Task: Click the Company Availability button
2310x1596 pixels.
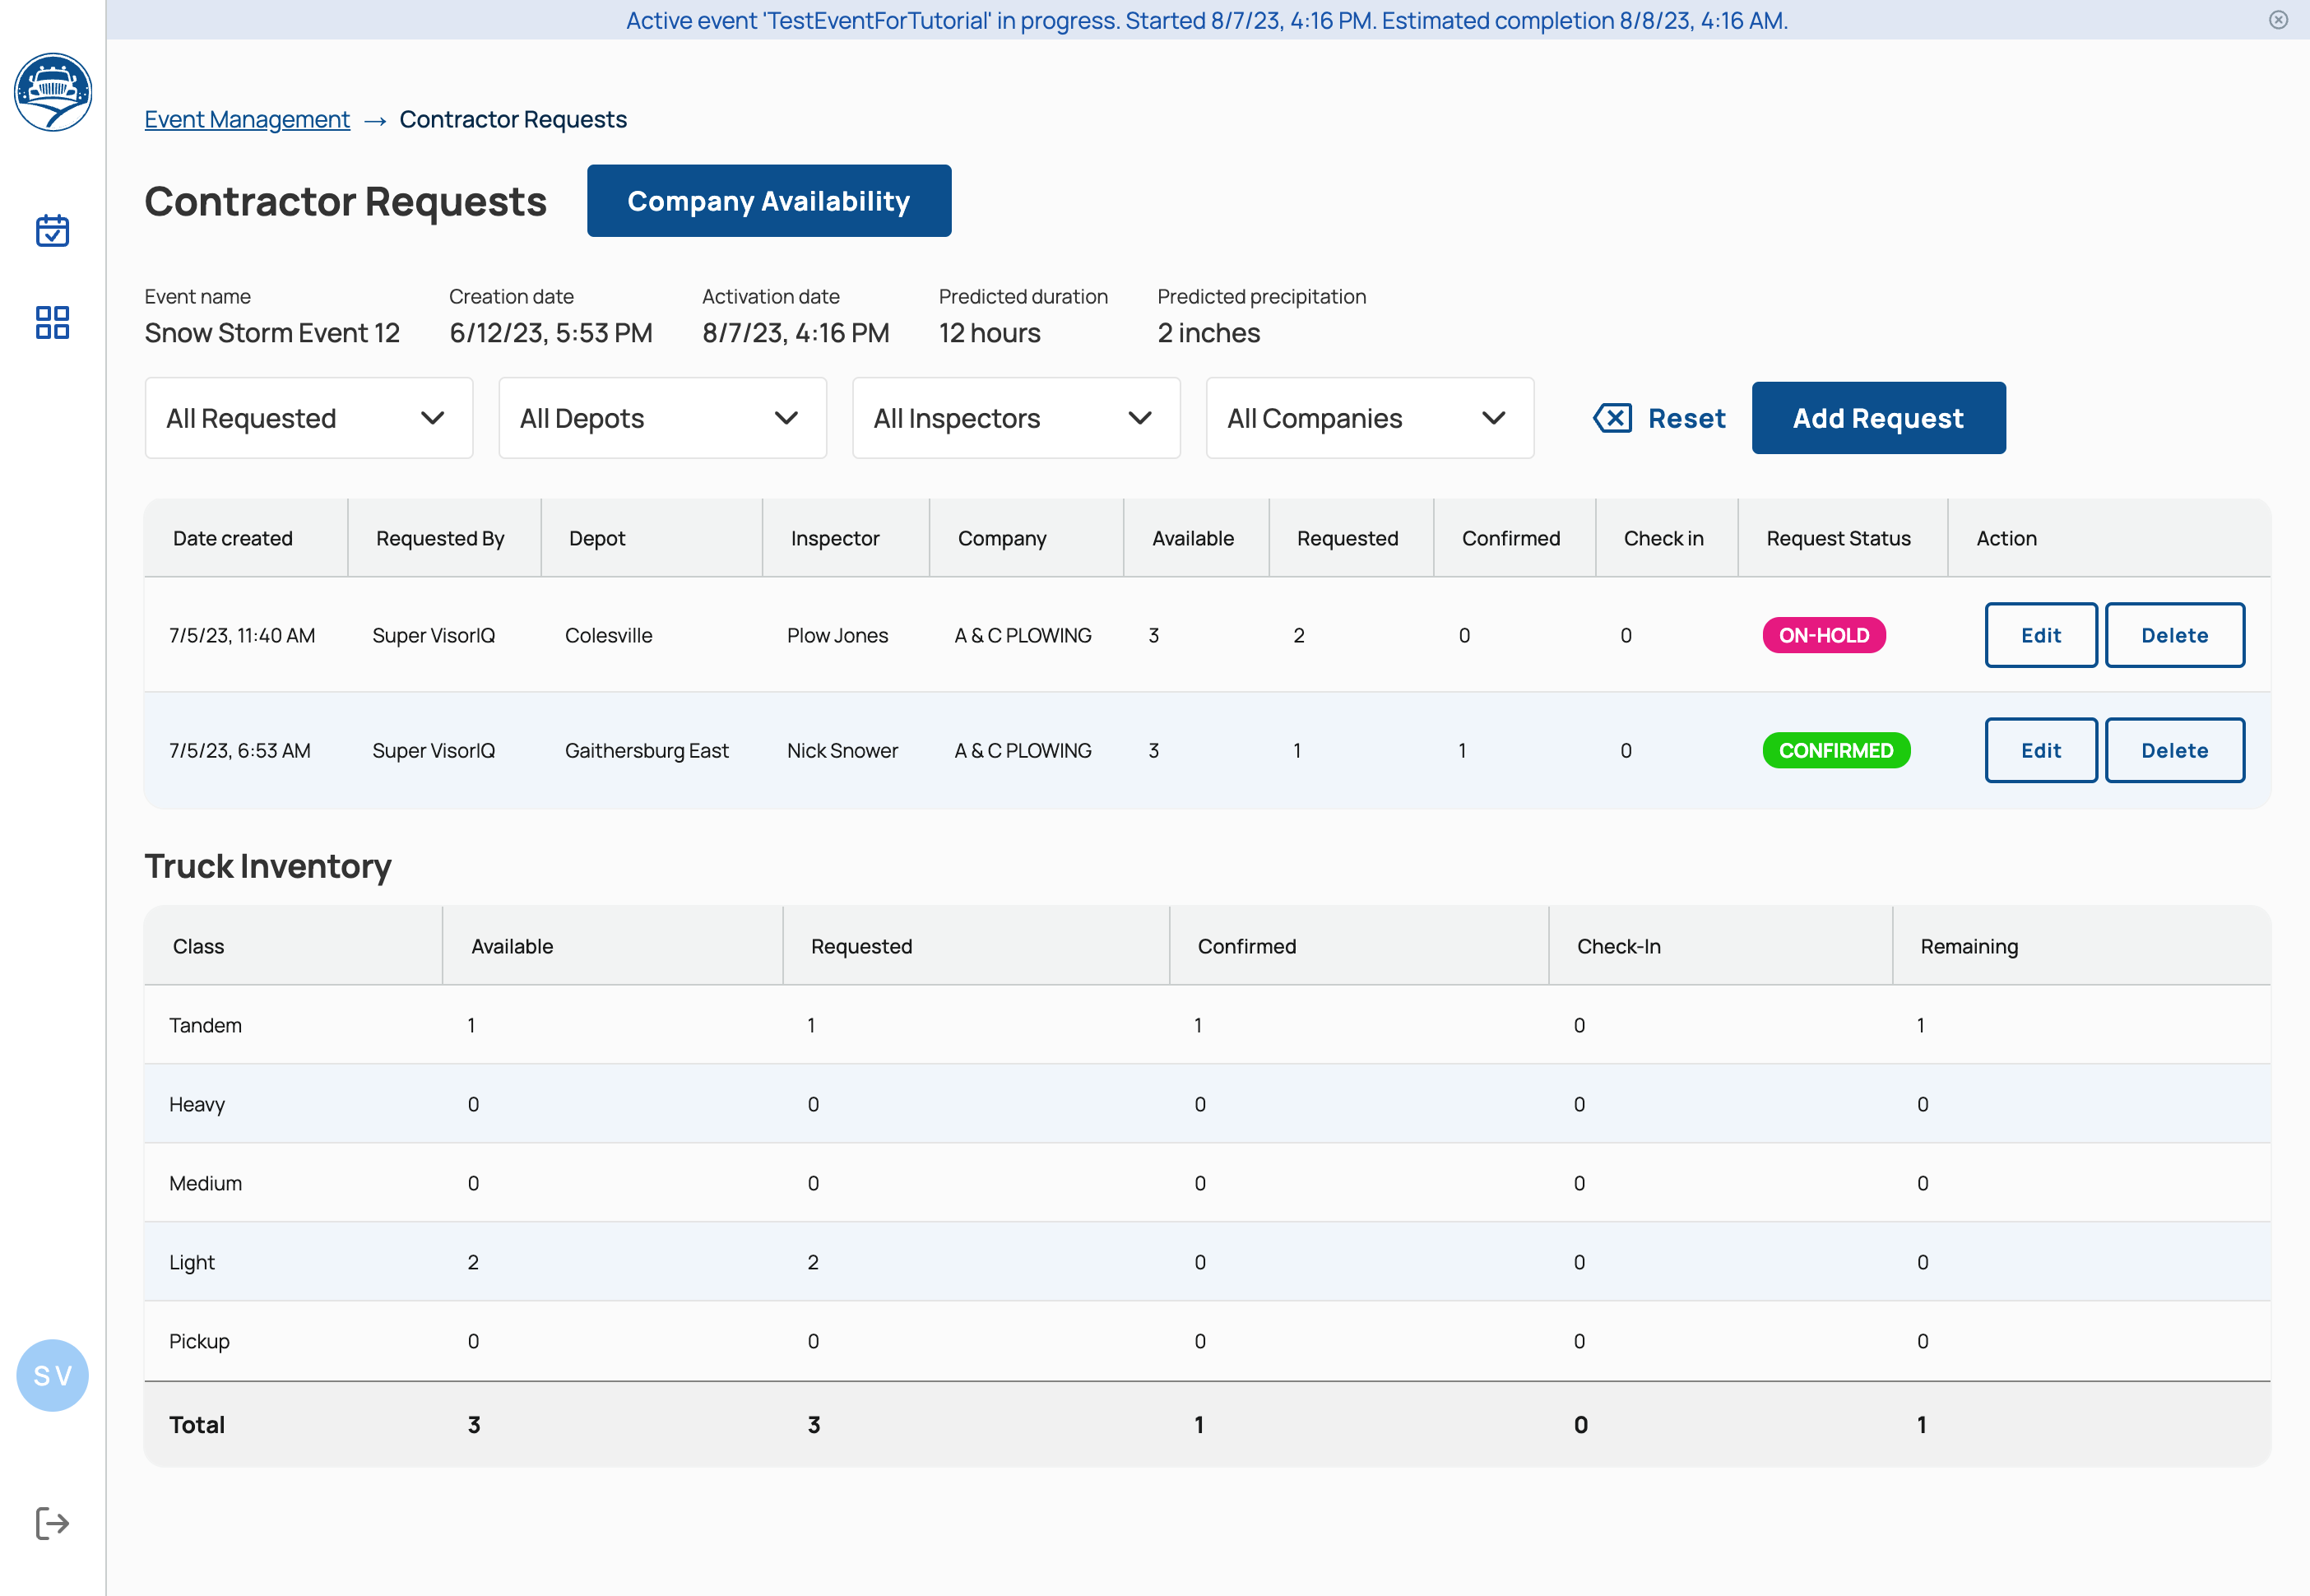Action: tap(768, 201)
